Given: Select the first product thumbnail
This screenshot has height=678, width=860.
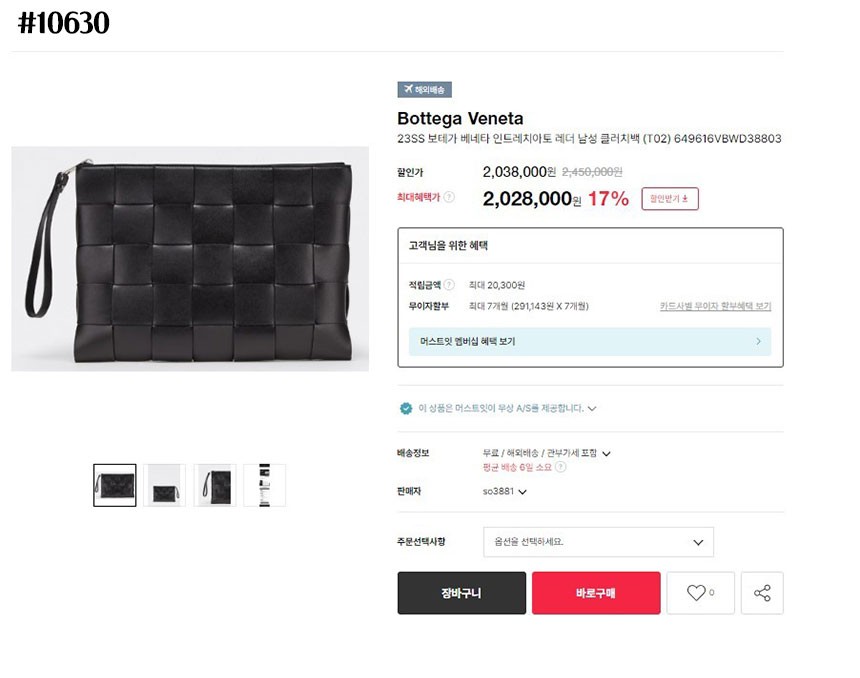Looking at the screenshot, I should pyautogui.click(x=115, y=485).
